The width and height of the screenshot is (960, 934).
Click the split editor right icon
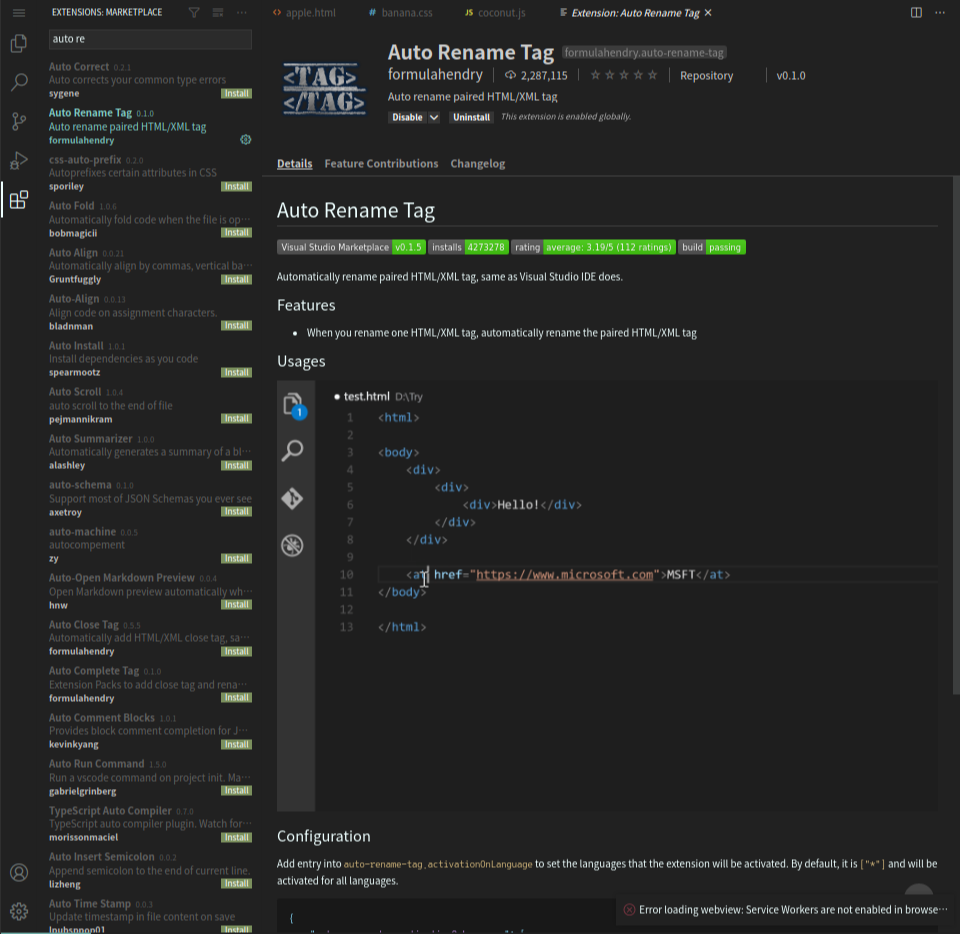click(x=916, y=13)
